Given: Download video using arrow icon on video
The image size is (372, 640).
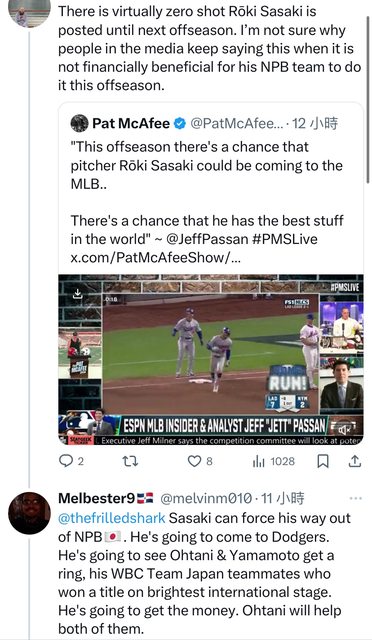Looking at the screenshot, I should click(78, 294).
